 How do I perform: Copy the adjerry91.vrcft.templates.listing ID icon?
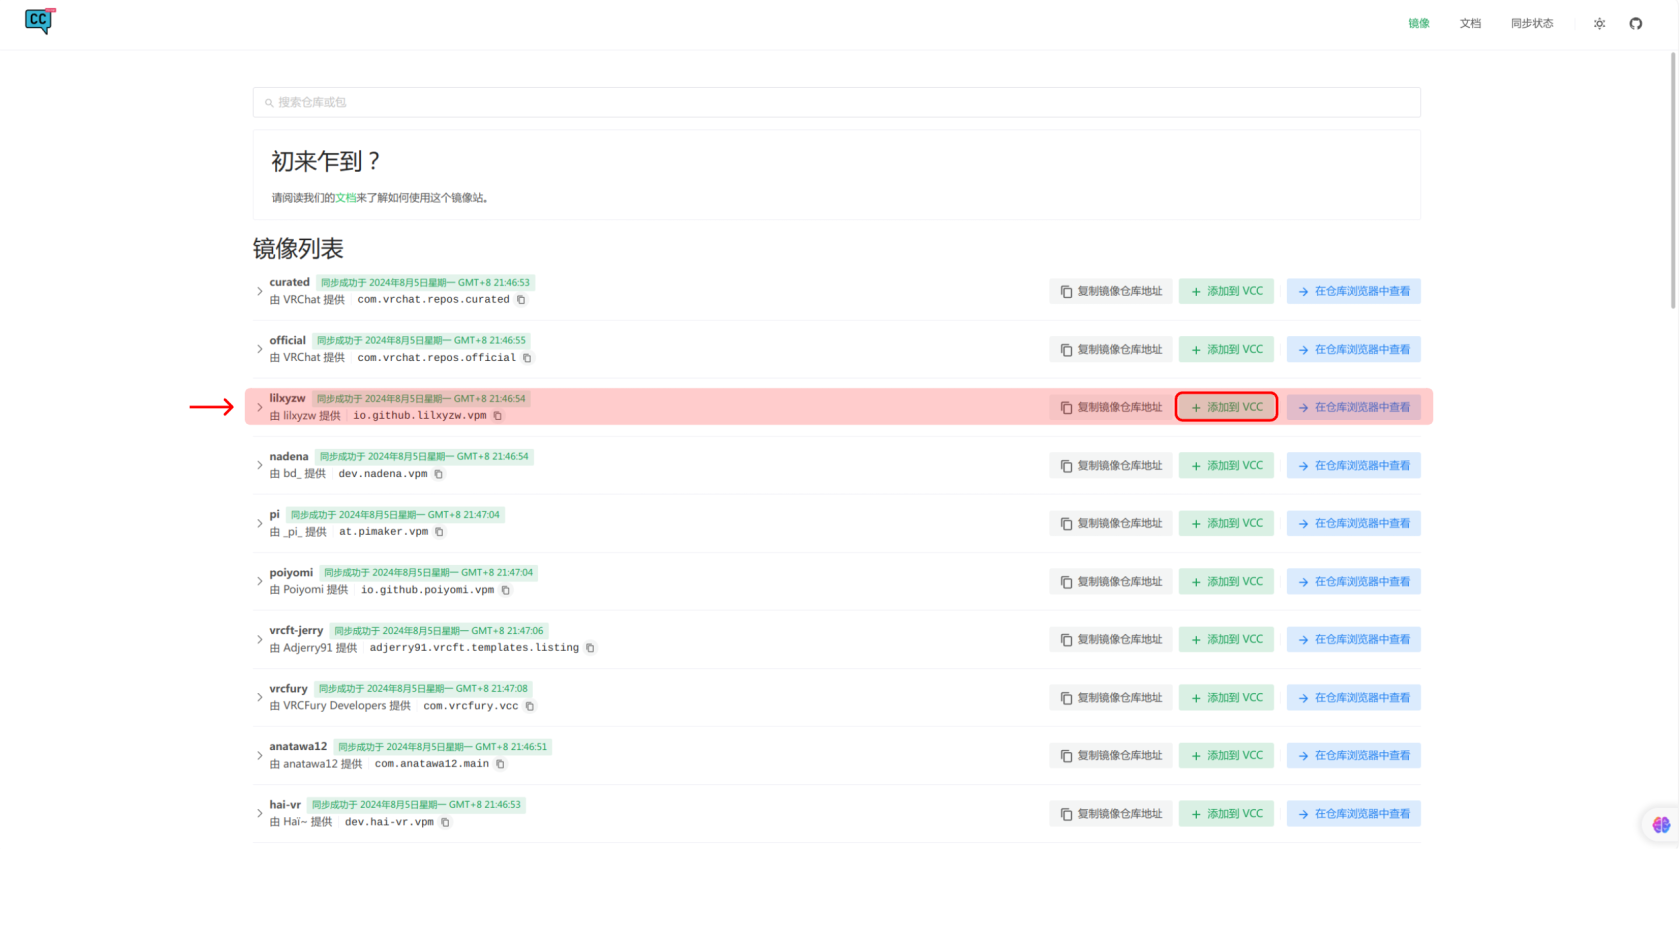(590, 648)
